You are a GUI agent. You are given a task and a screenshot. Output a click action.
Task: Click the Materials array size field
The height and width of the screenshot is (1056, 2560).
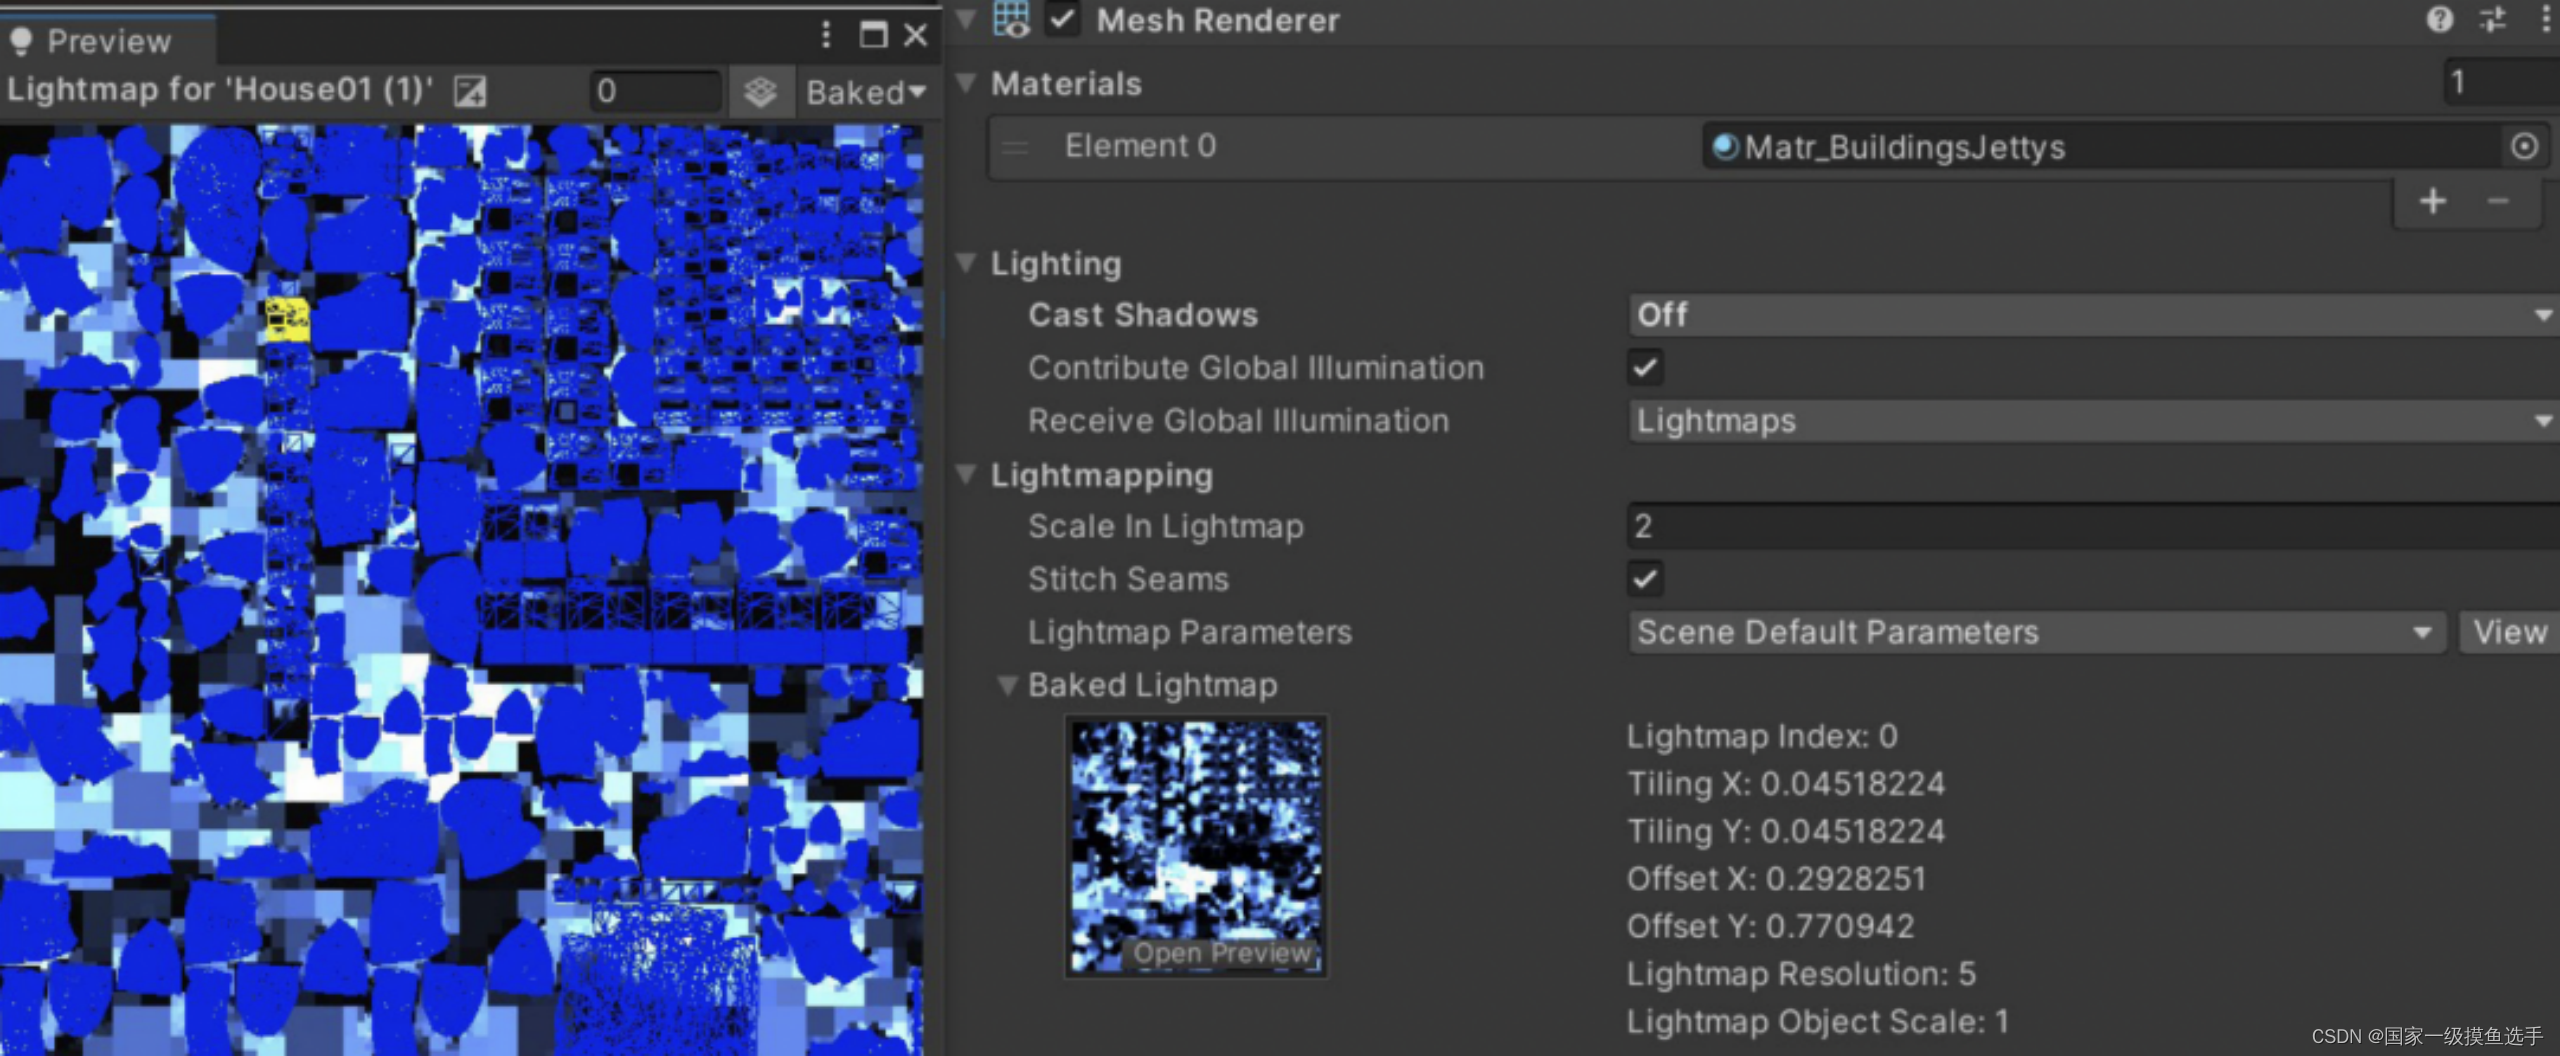2500,82
